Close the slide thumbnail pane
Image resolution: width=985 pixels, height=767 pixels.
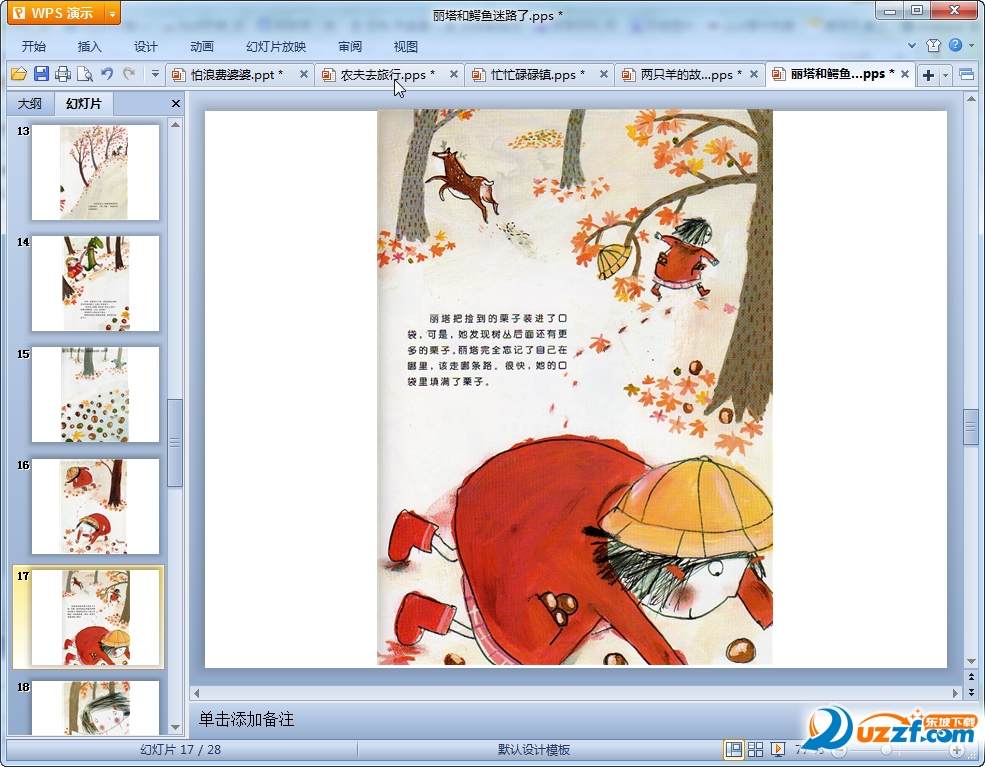point(176,104)
